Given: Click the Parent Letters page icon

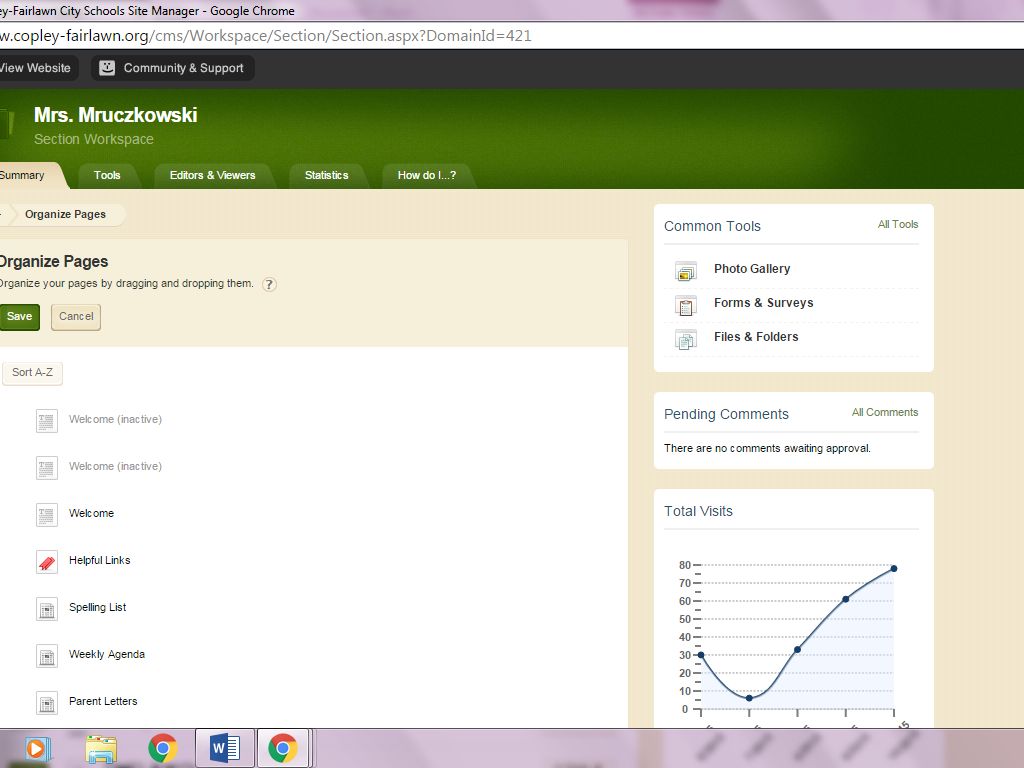Looking at the screenshot, I should [x=47, y=702].
